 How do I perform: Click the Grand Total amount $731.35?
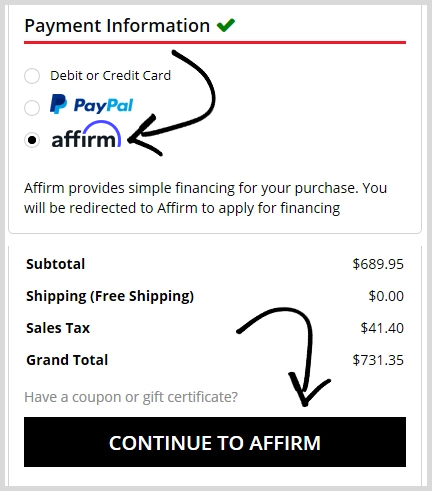point(378,360)
